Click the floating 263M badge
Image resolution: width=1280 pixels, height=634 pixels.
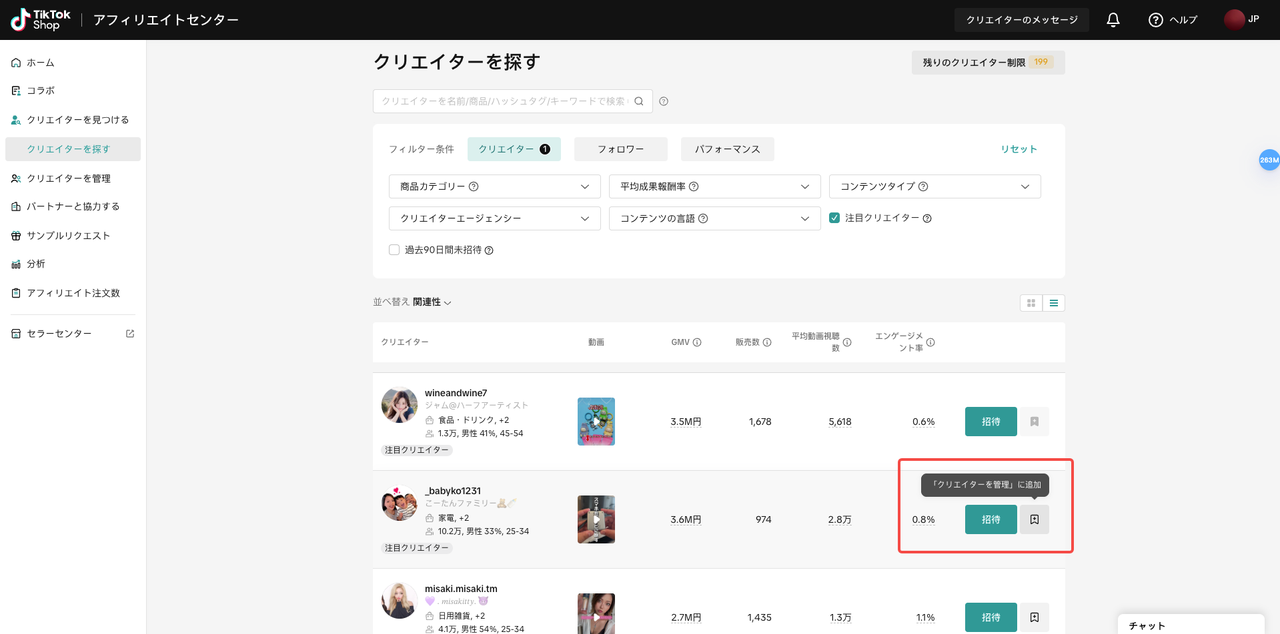pos(1268,160)
